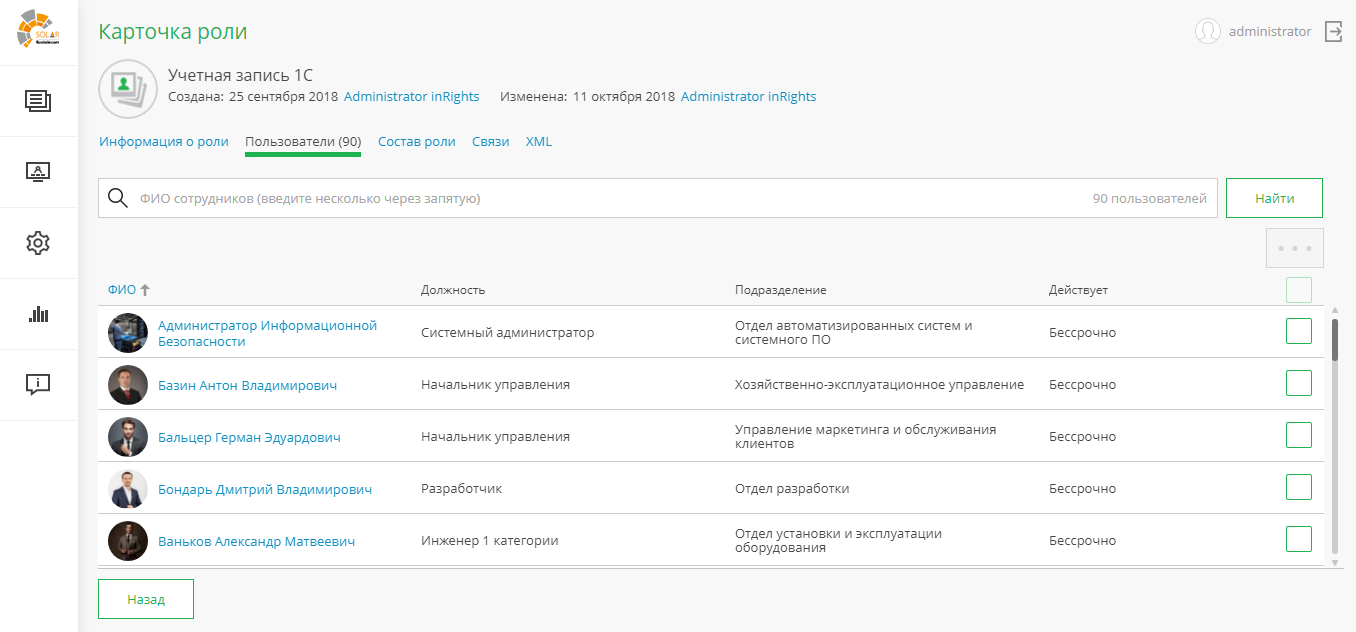1356x632 pixels.
Task: Click the Solar logo icon in sidebar
Action: click(38, 29)
